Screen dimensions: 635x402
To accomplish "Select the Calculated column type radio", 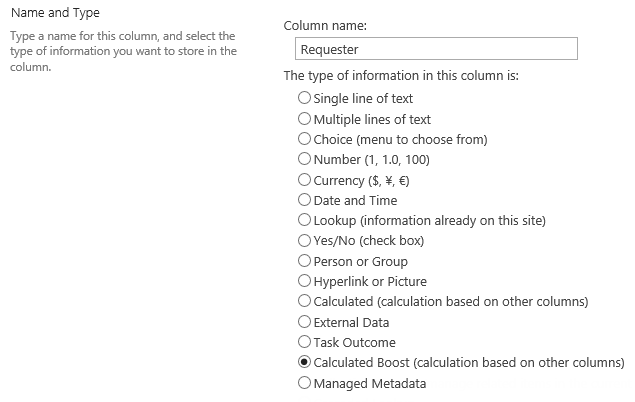I will (304, 301).
